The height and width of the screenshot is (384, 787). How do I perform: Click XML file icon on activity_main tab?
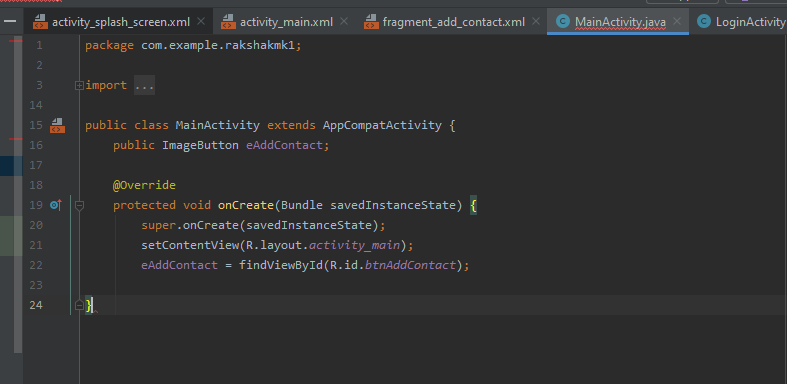pos(228,22)
